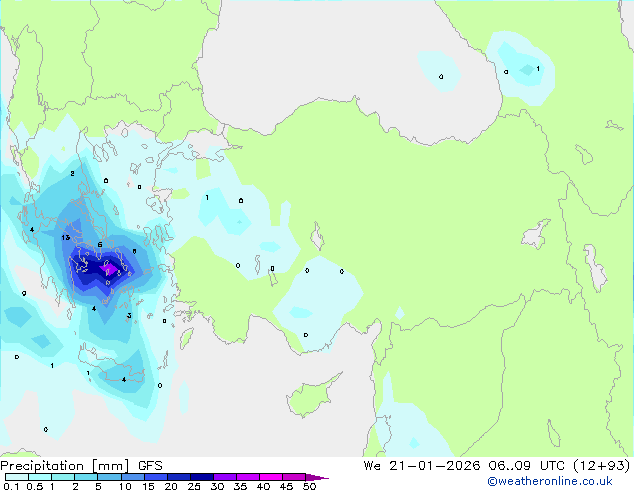Image resolution: width=634 pixels, height=490 pixels.
Task: Pick the 40 to 45 mm magenta swatch
Action: (271, 477)
